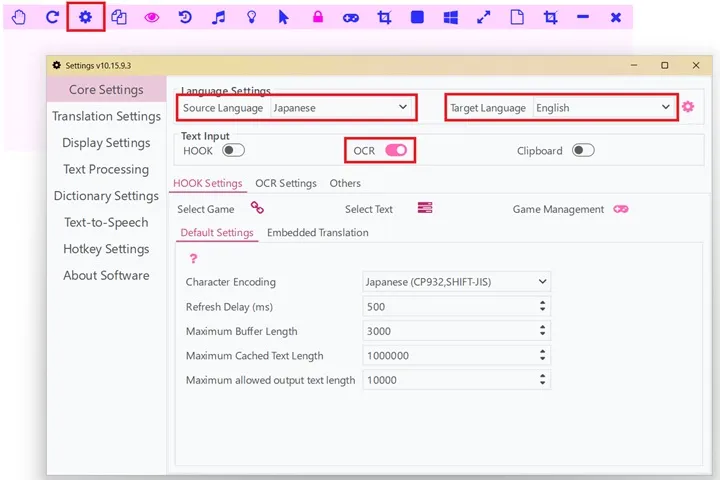Click the Select Game link chain icon
This screenshot has height=480, width=720.
257,208
